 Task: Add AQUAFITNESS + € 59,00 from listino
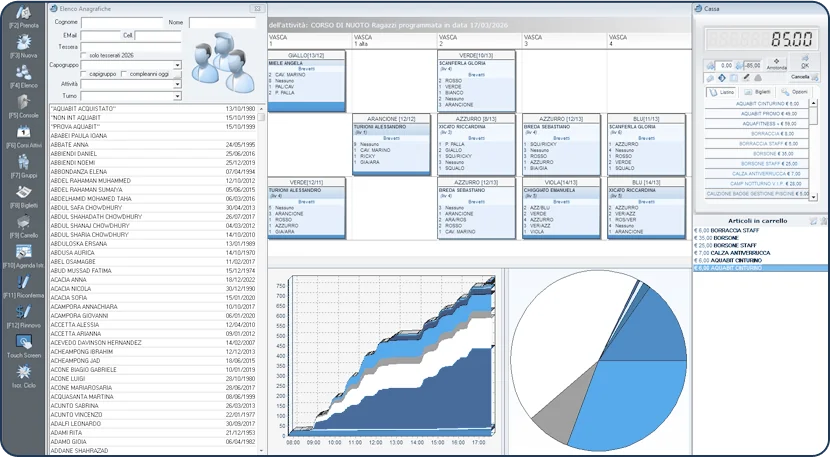tap(757, 124)
